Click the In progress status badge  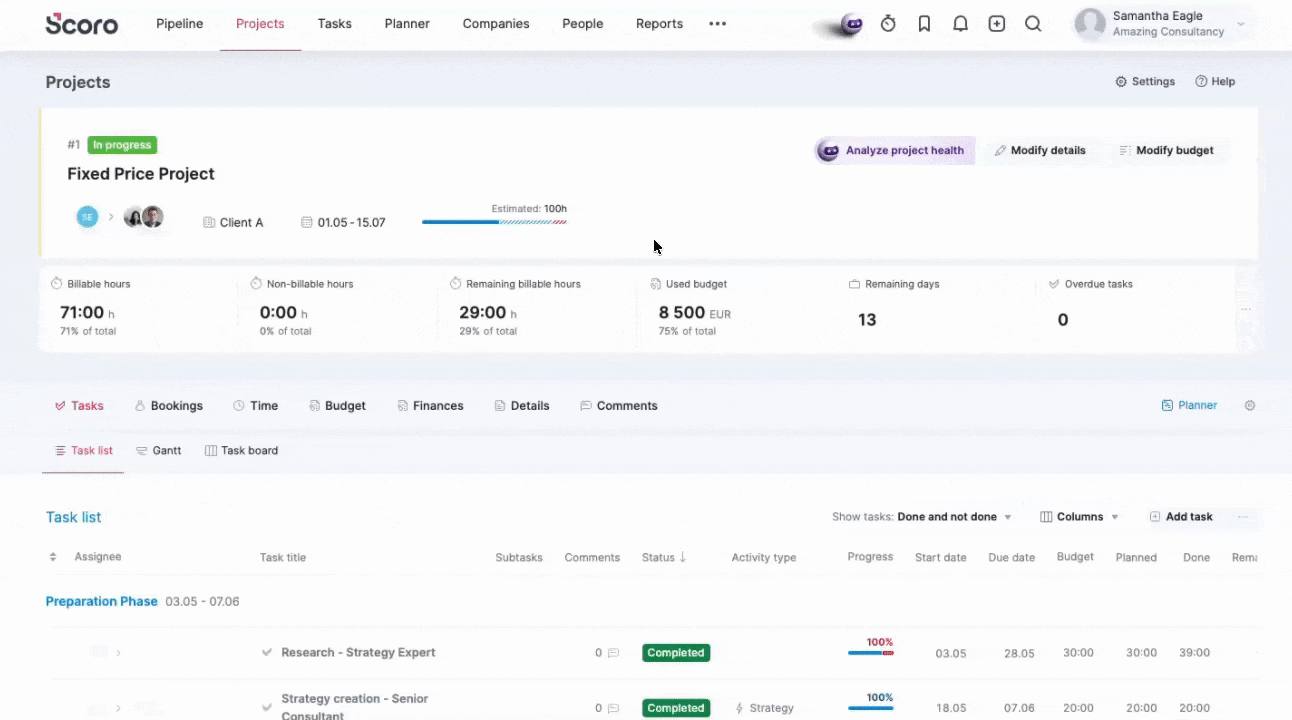(x=122, y=145)
